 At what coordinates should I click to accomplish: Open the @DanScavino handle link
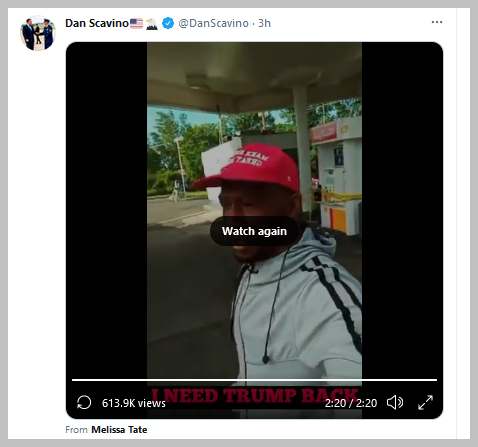(213, 23)
